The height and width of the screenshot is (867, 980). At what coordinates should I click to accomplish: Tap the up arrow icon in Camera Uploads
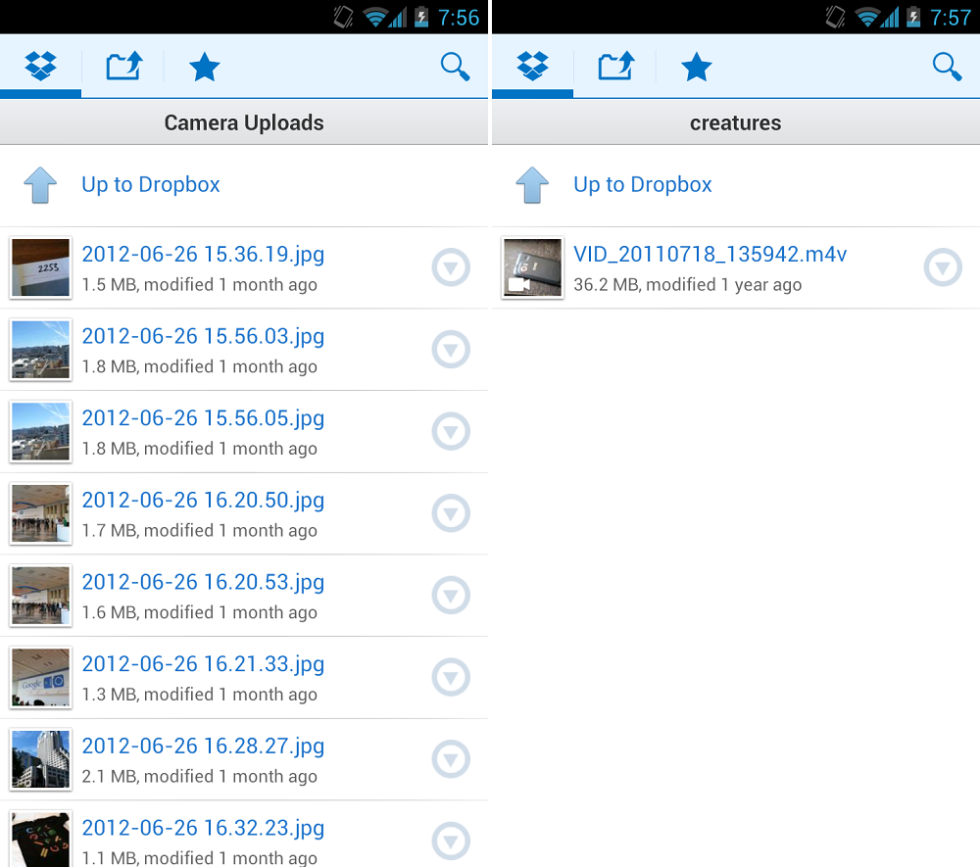click(40, 185)
